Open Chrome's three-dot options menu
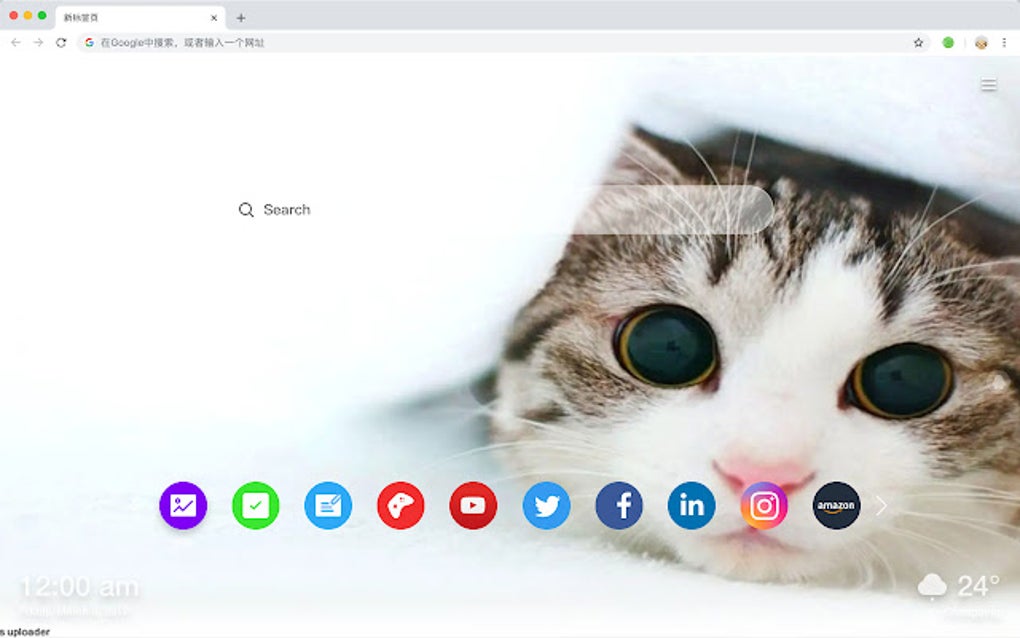The image size is (1020, 638). coord(1005,43)
